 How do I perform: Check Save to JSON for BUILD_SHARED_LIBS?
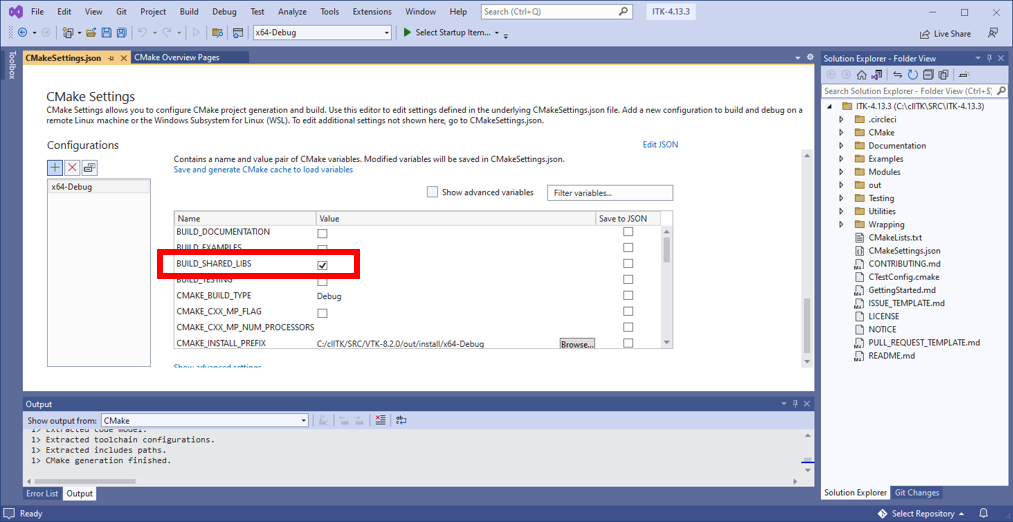tap(627, 264)
